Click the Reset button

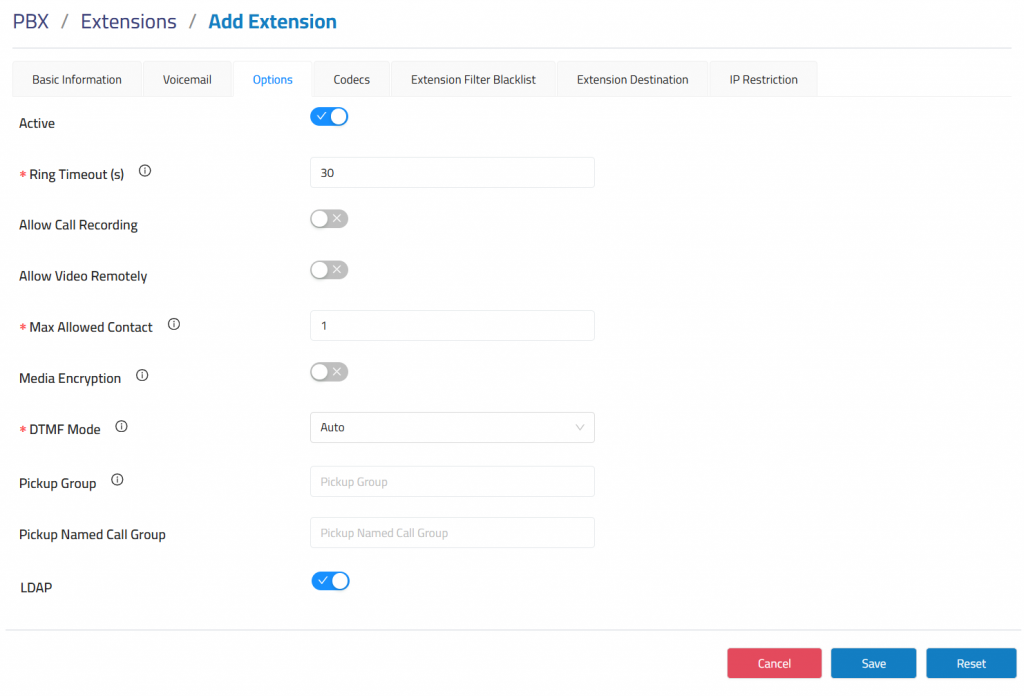971,663
